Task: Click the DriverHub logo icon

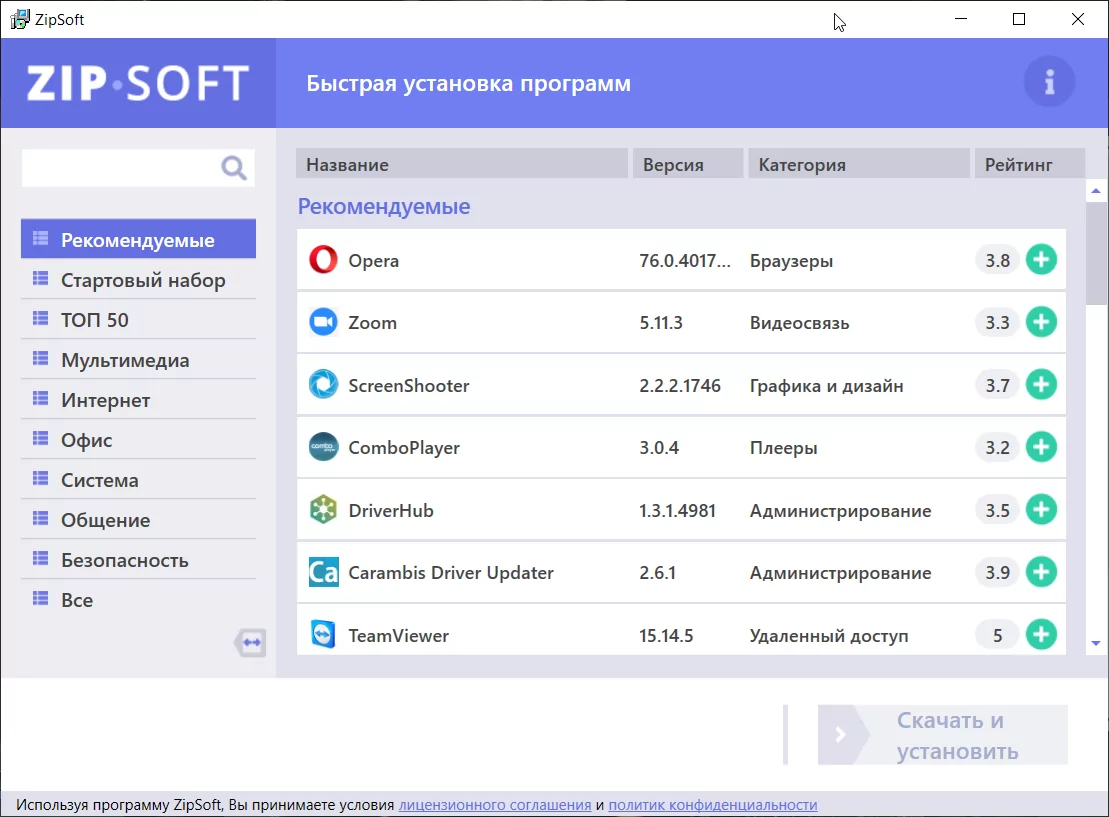Action: (x=323, y=509)
